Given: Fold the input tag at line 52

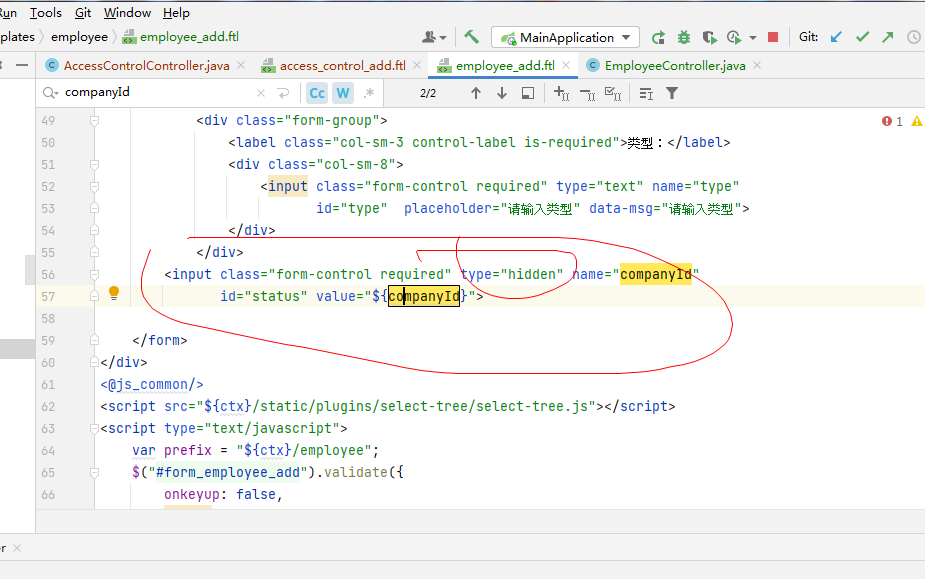Looking at the screenshot, I should click(94, 187).
